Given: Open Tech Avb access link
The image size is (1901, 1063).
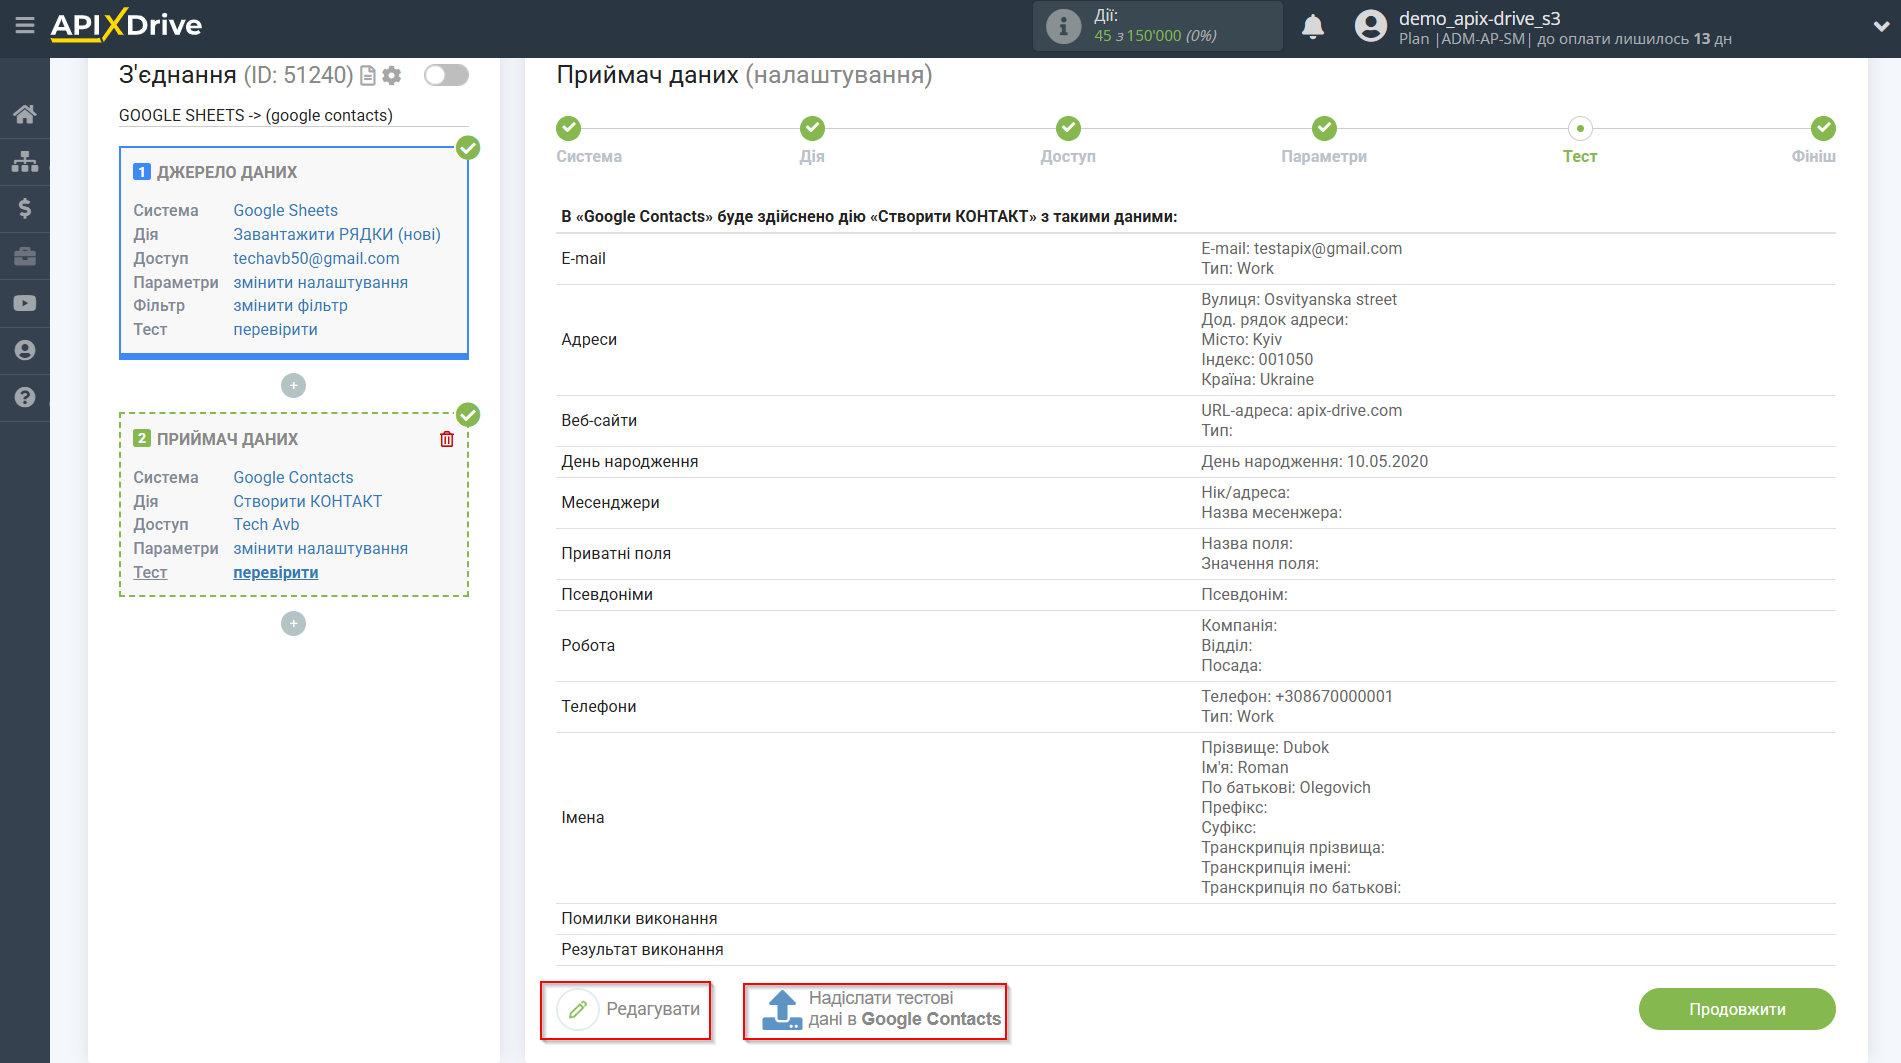Looking at the screenshot, I should click(266, 524).
